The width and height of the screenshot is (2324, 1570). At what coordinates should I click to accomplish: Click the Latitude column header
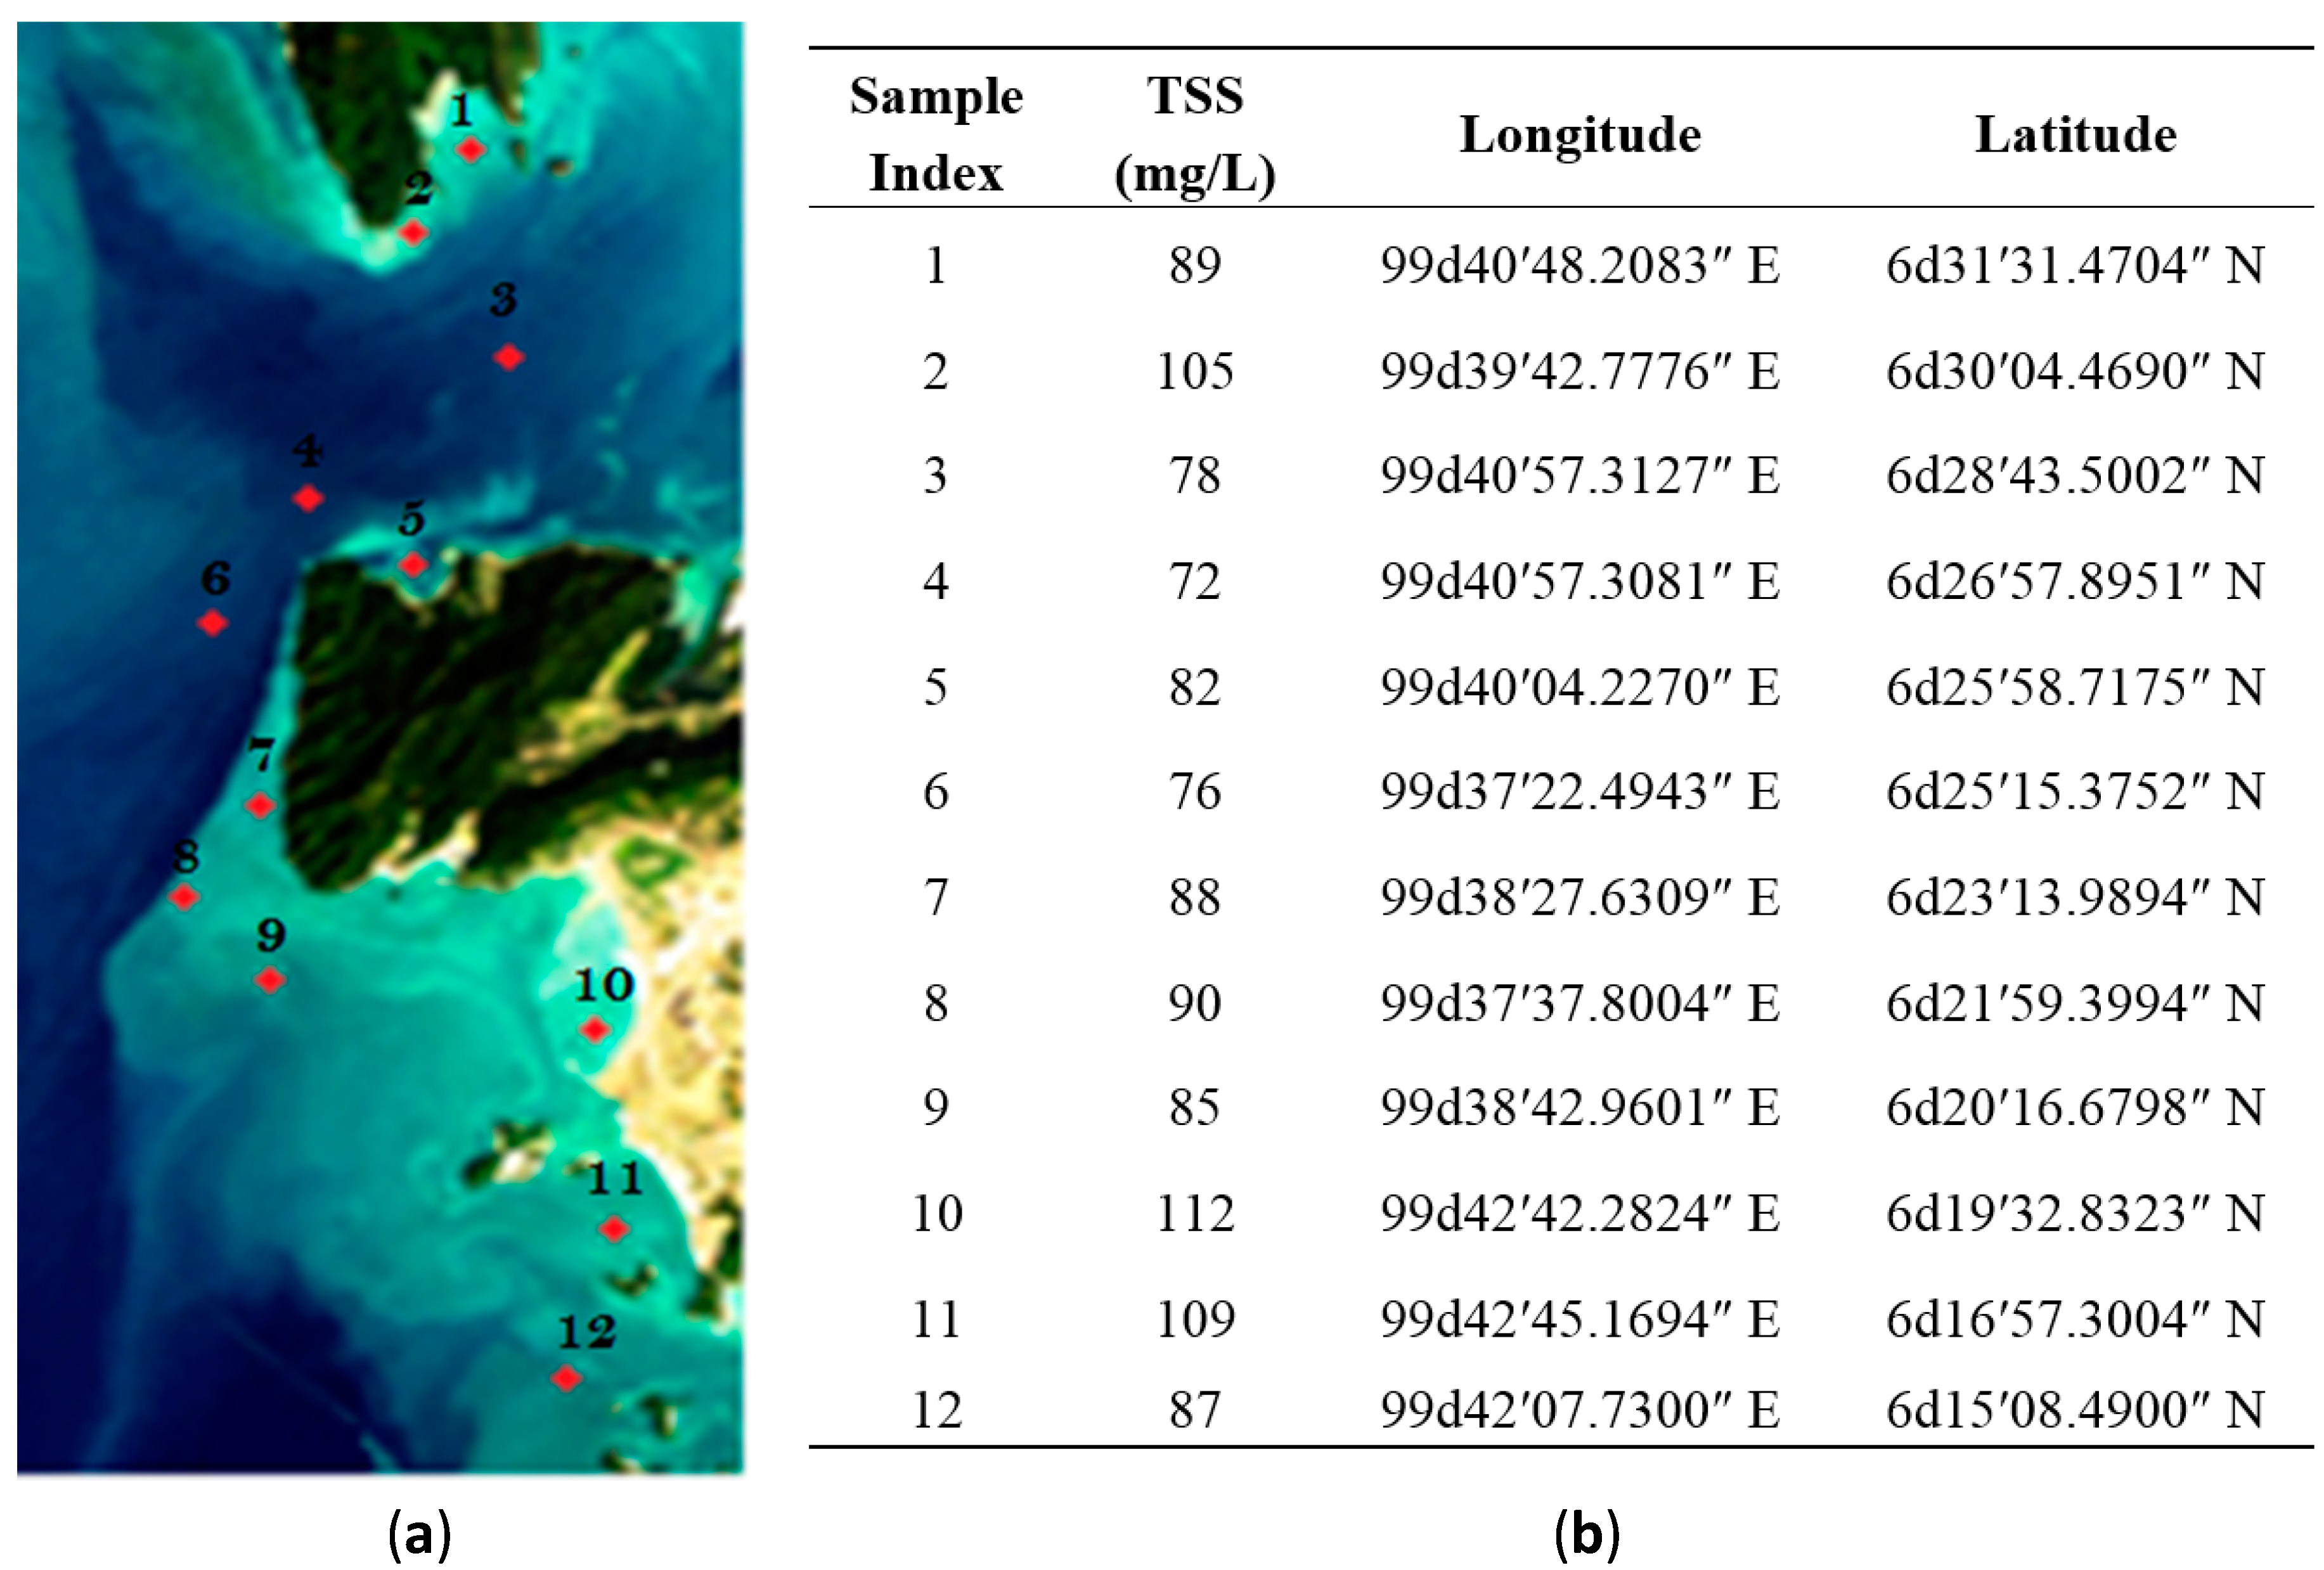tap(2075, 134)
